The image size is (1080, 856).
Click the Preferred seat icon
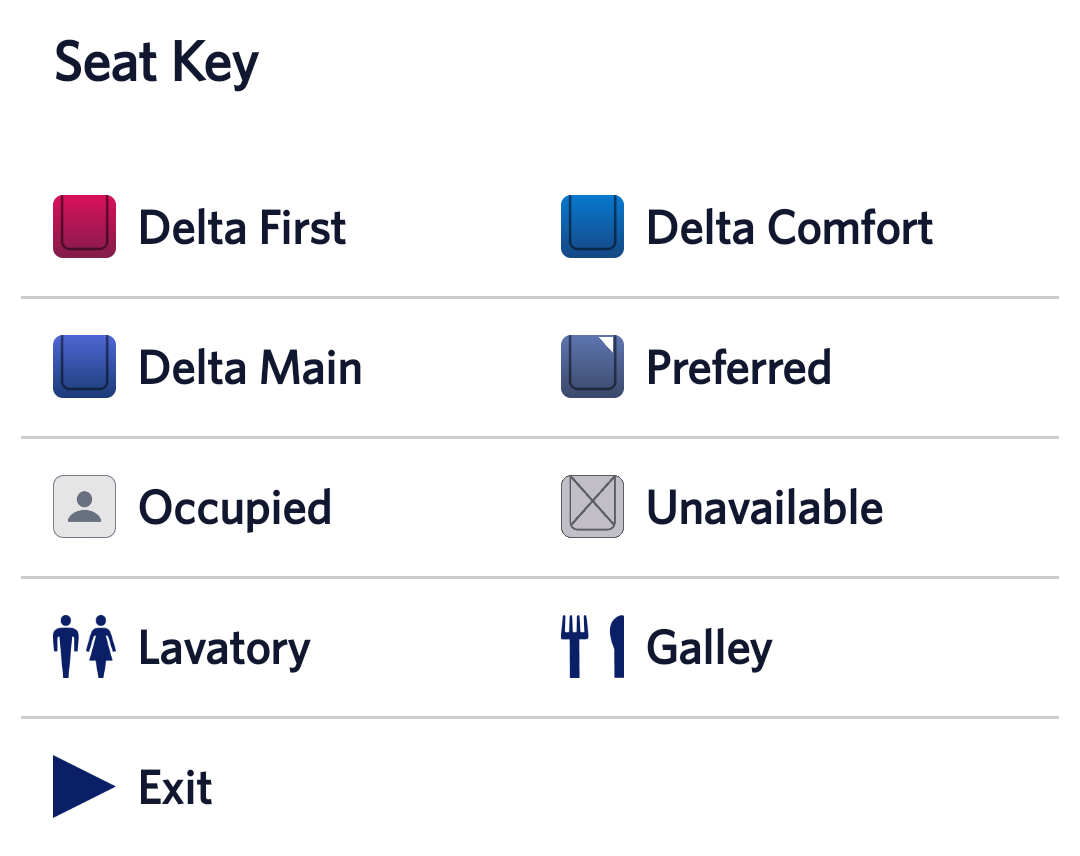(590, 368)
